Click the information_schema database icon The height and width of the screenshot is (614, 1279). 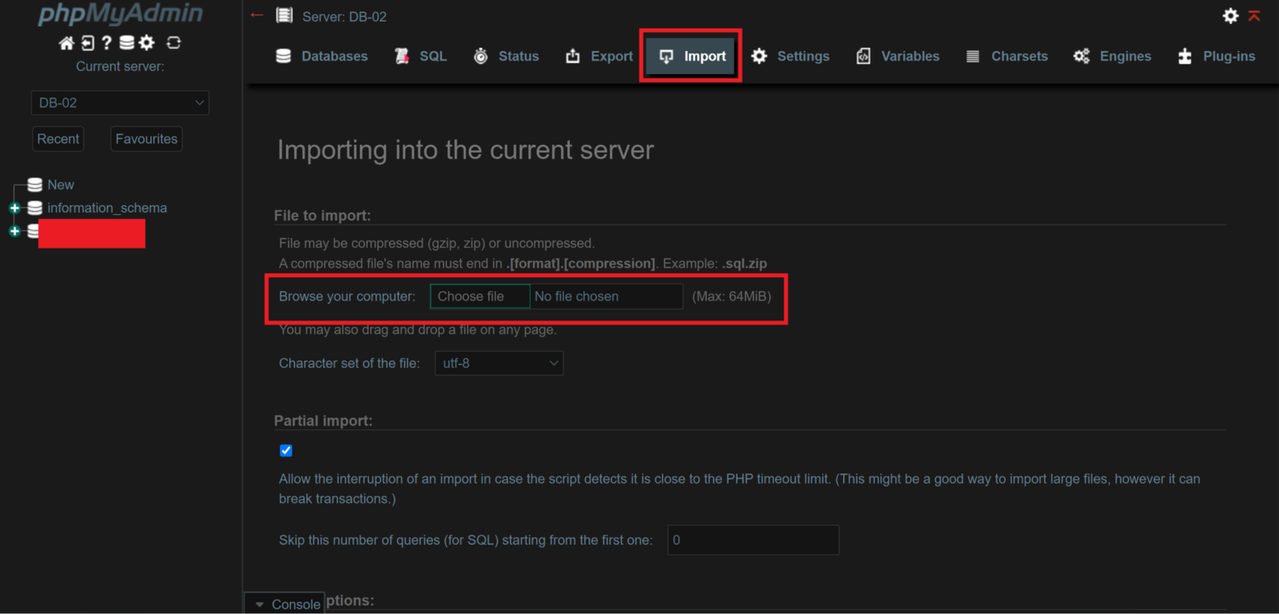35,208
